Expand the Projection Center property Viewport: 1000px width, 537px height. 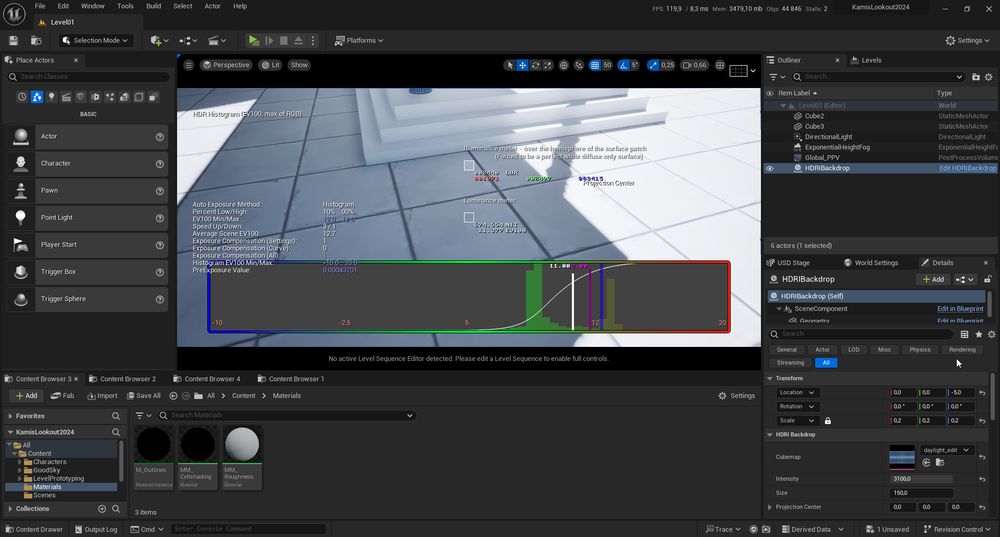pyautogui.click(x=770, y=507)
